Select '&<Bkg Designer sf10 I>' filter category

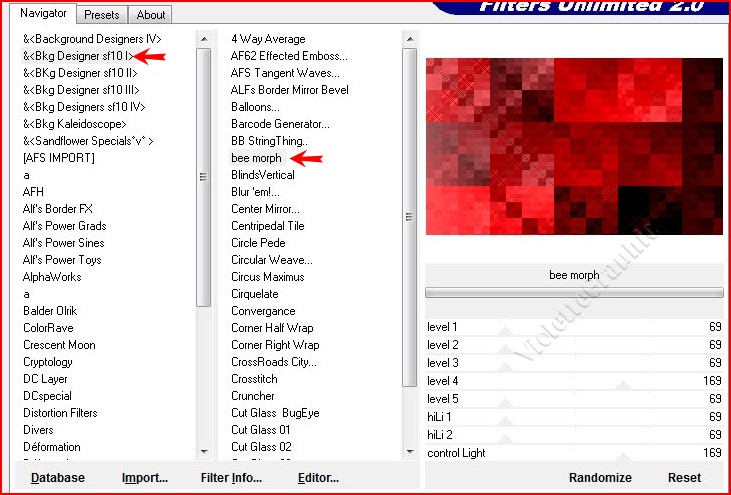[x=78, y=55]
